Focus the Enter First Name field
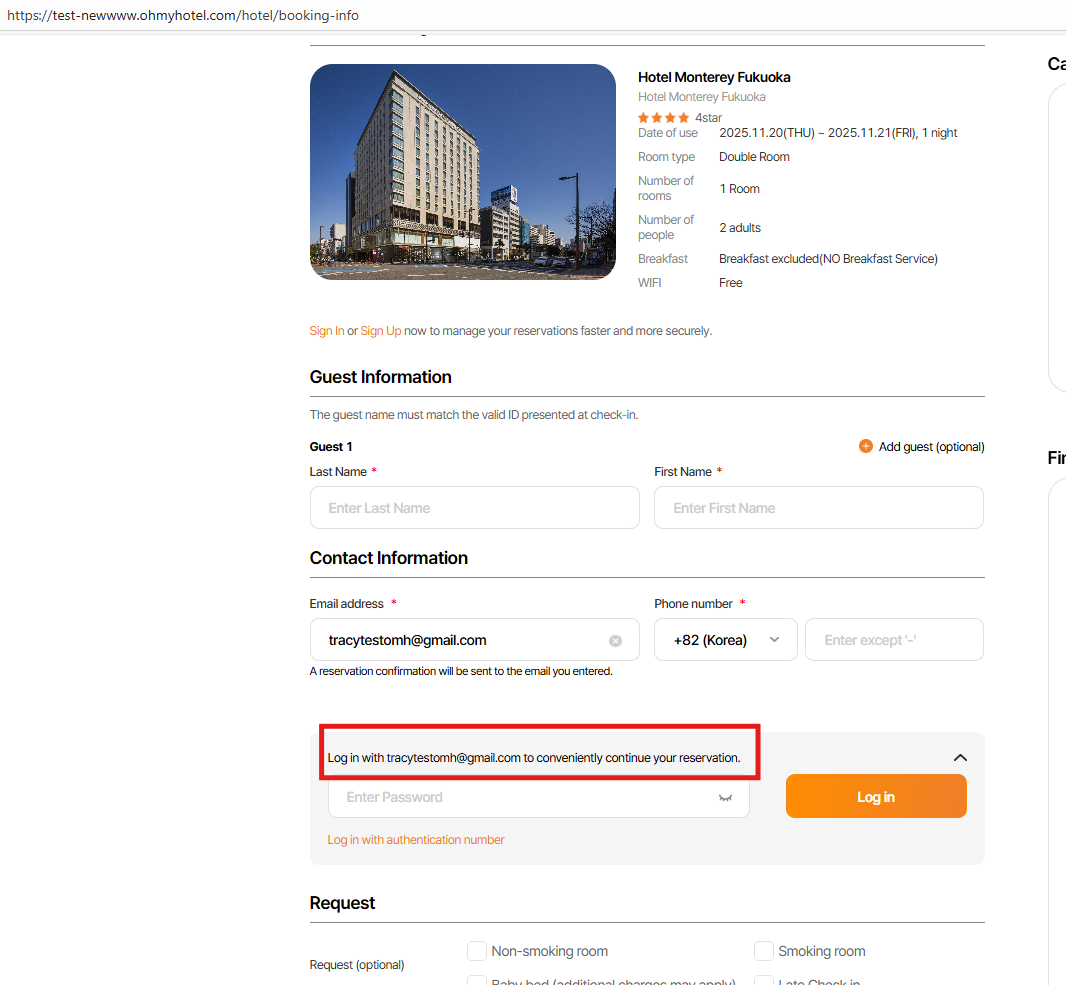Viewport: 1066px width, 985px height. (x=818, y=508)
